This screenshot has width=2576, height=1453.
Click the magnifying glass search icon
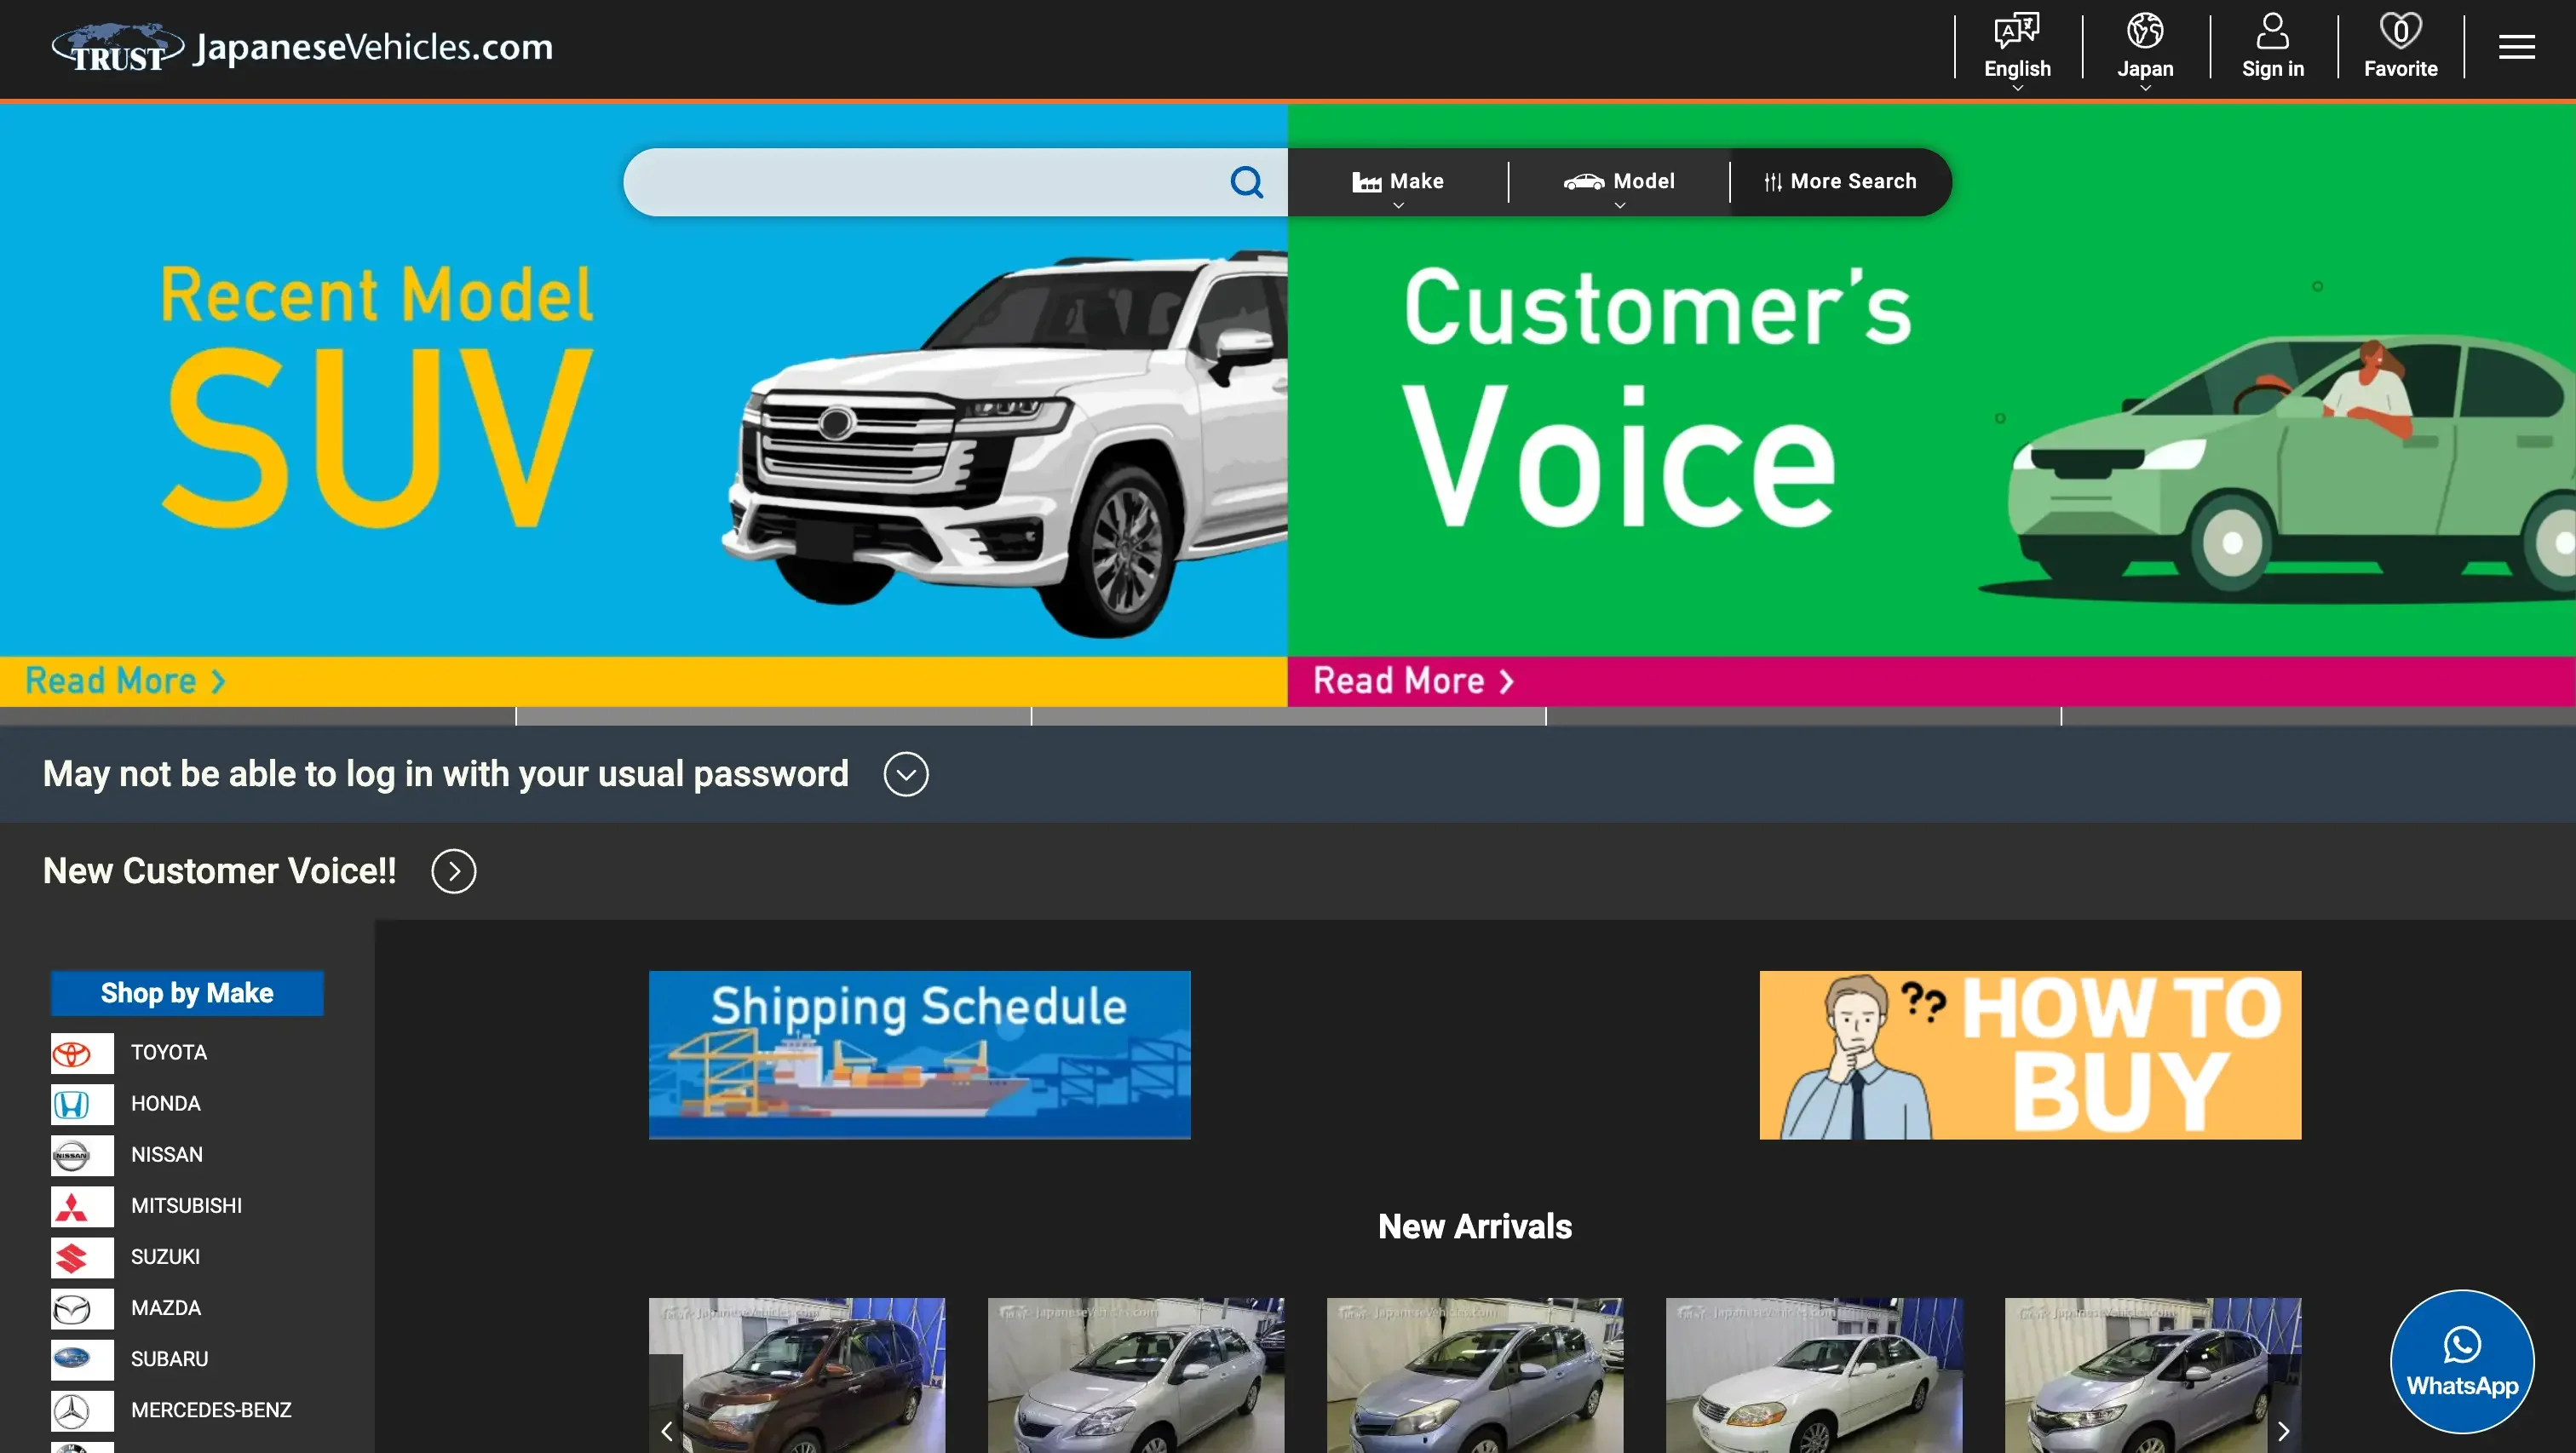[1246, 182]
